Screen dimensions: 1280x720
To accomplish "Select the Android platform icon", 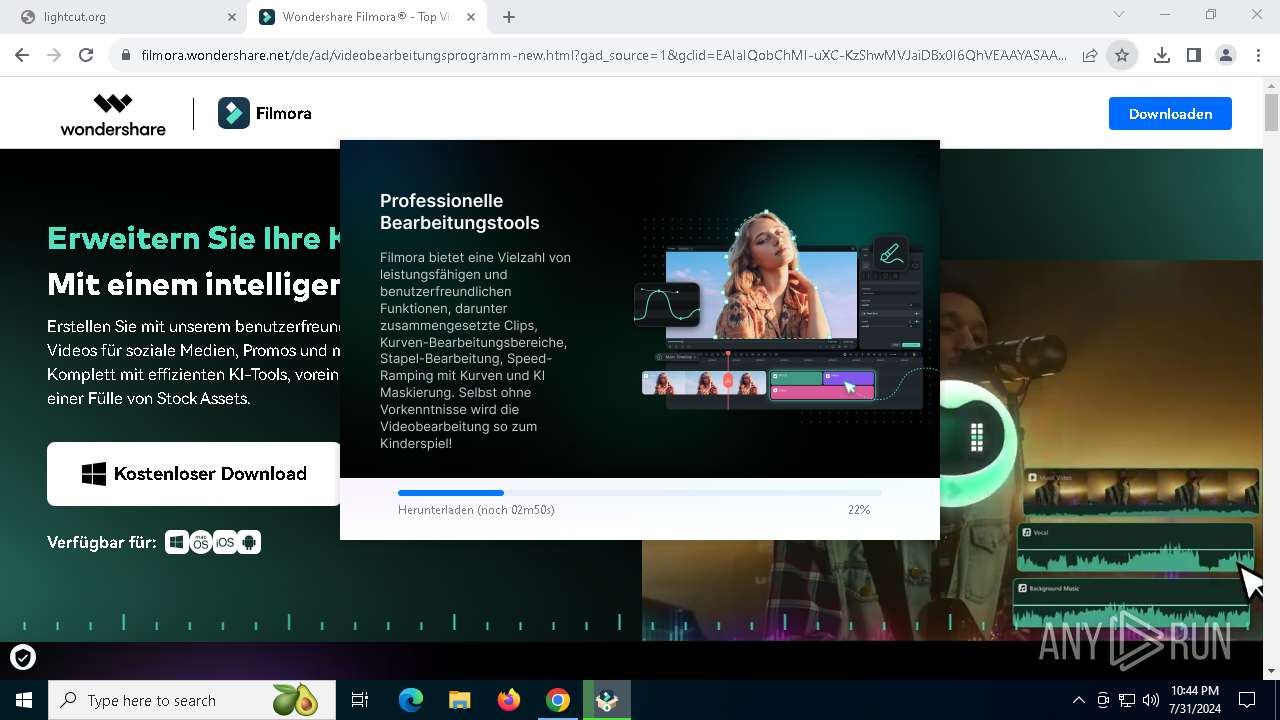I will click(249, 543).
